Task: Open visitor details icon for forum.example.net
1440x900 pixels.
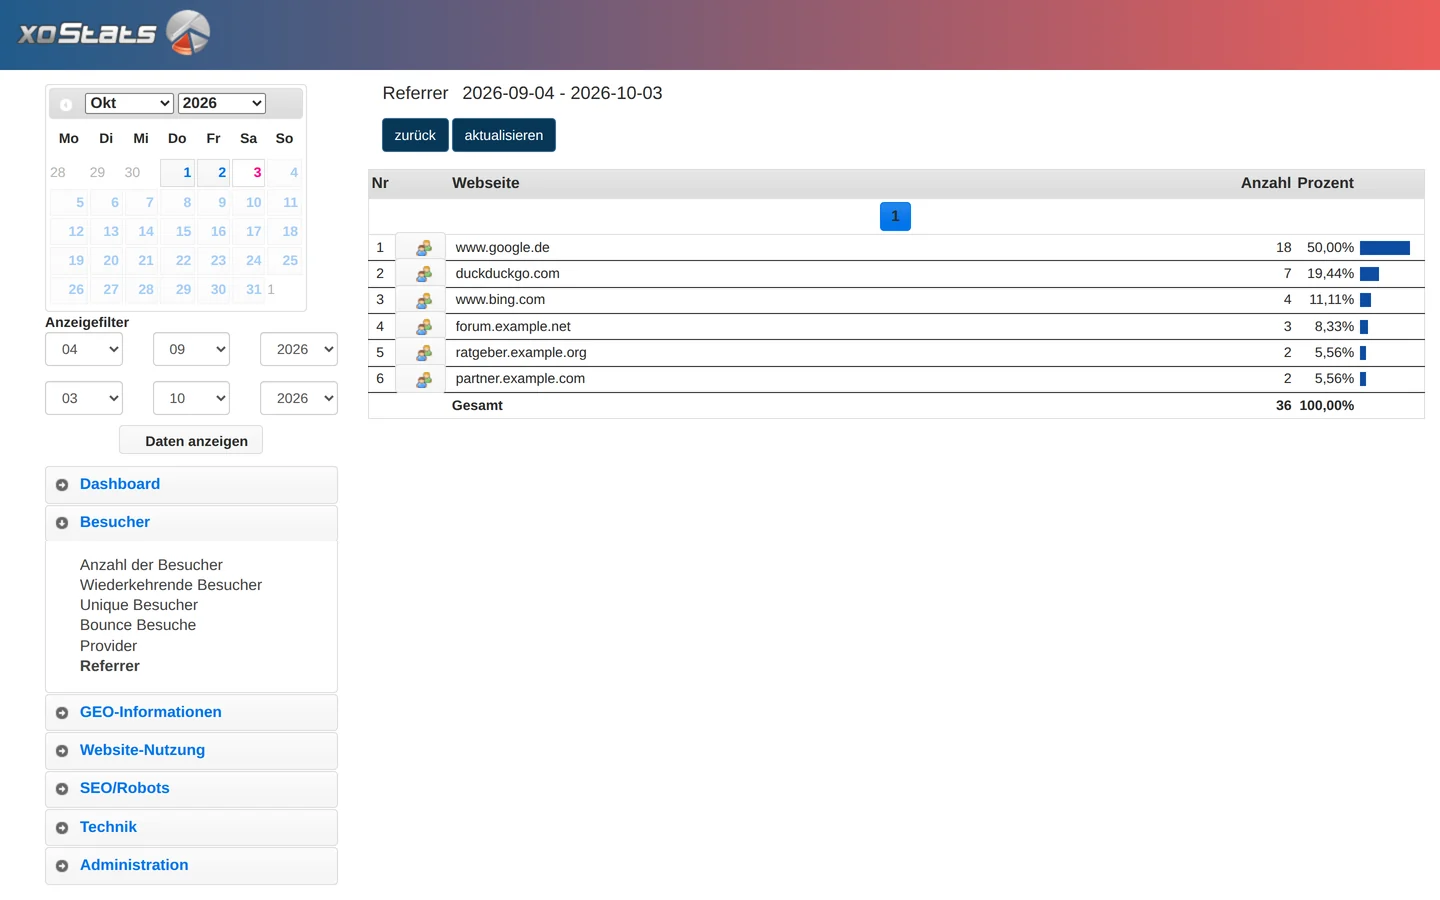Action: (424, 327)
